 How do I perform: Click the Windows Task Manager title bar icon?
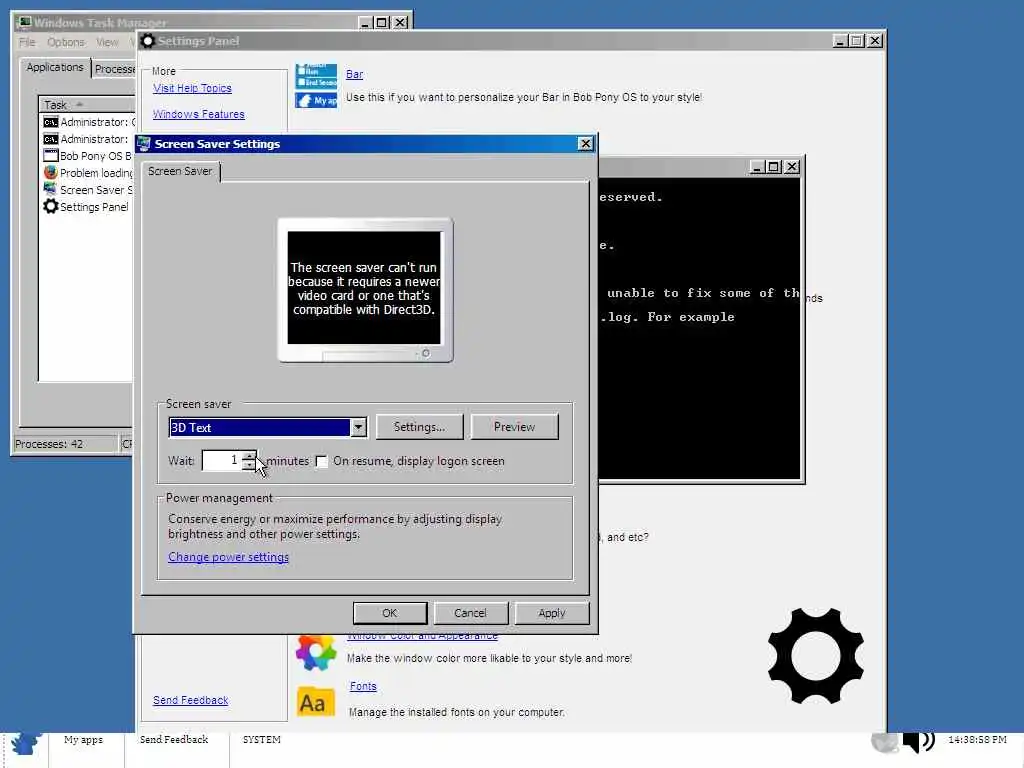[24, 23]
